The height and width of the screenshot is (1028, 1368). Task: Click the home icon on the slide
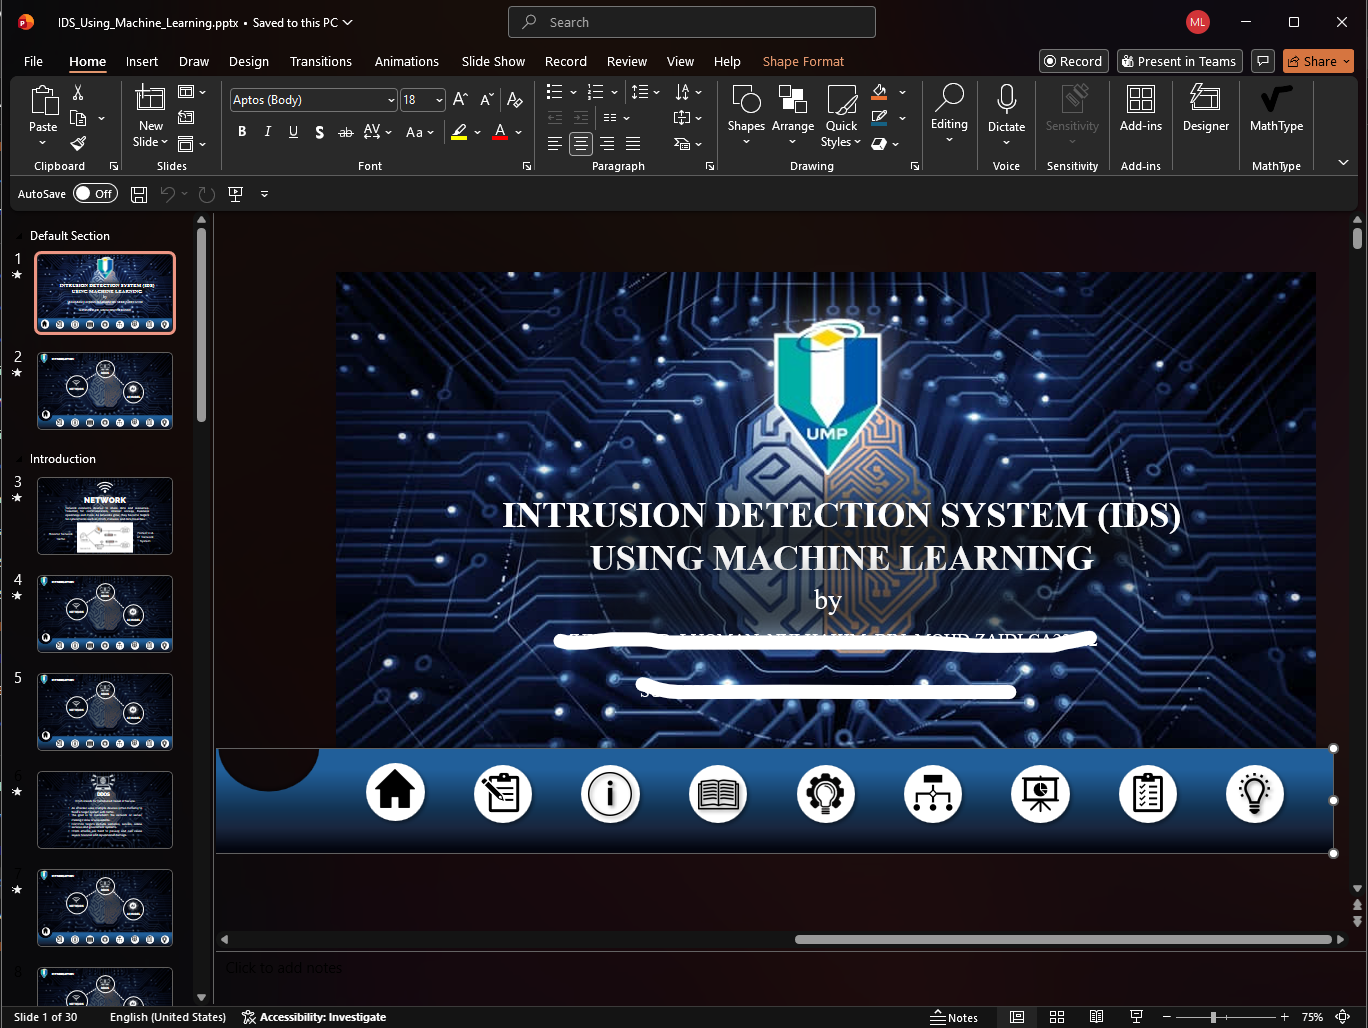[x=395, y=793]
